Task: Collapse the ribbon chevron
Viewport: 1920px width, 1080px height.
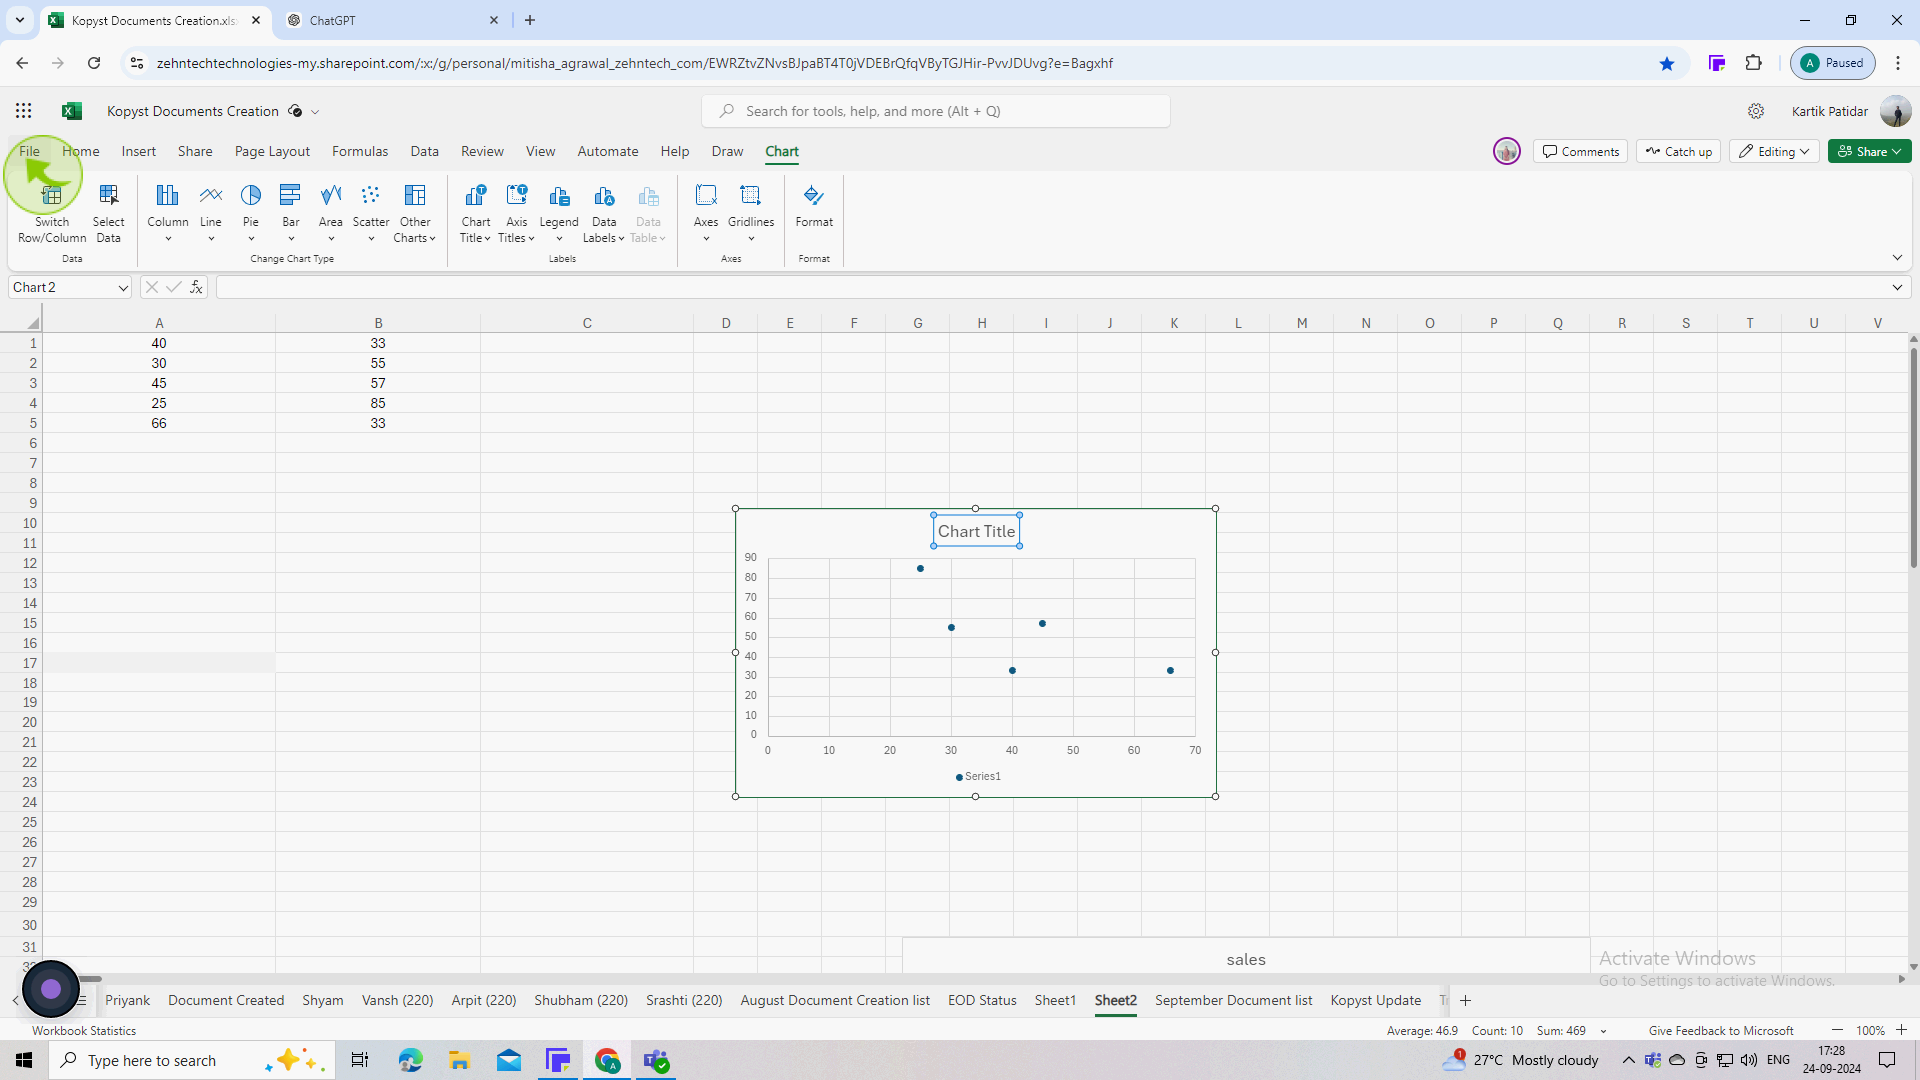Action: [x=1897, y=258]
